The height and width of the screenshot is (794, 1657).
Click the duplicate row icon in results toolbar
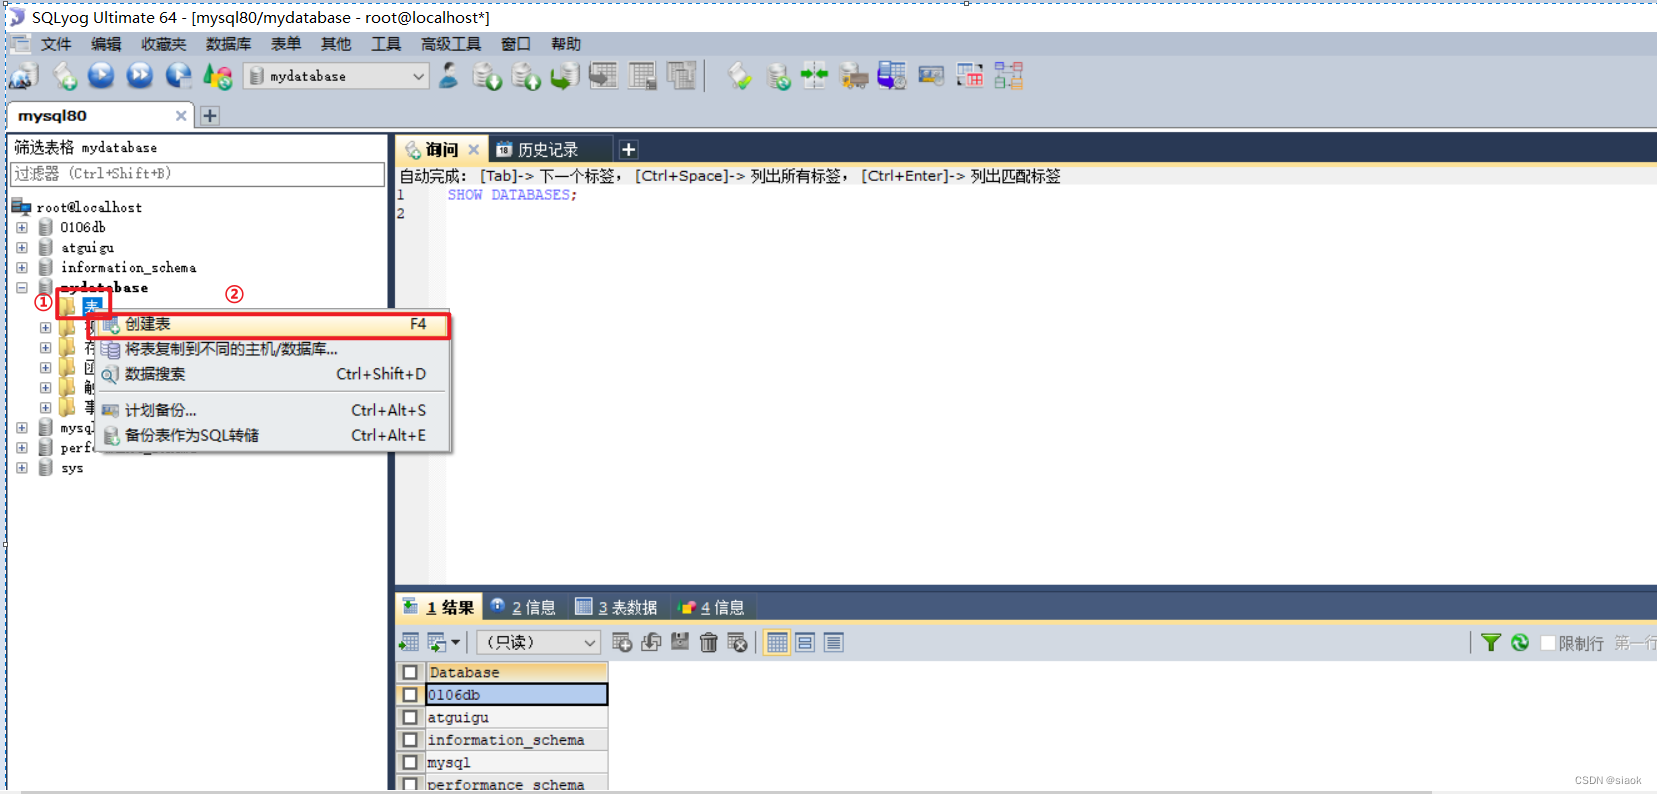pos(651,642)
